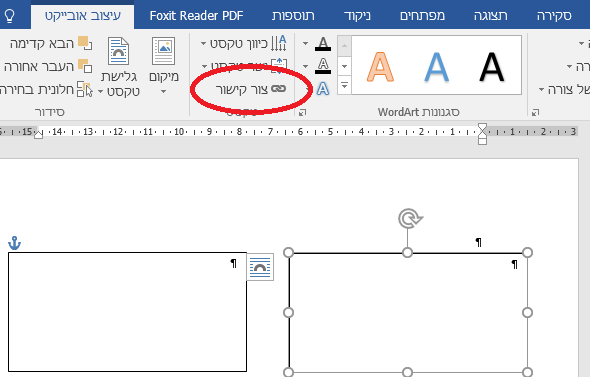Open the כיוון טקסט text direction menu

243,43
